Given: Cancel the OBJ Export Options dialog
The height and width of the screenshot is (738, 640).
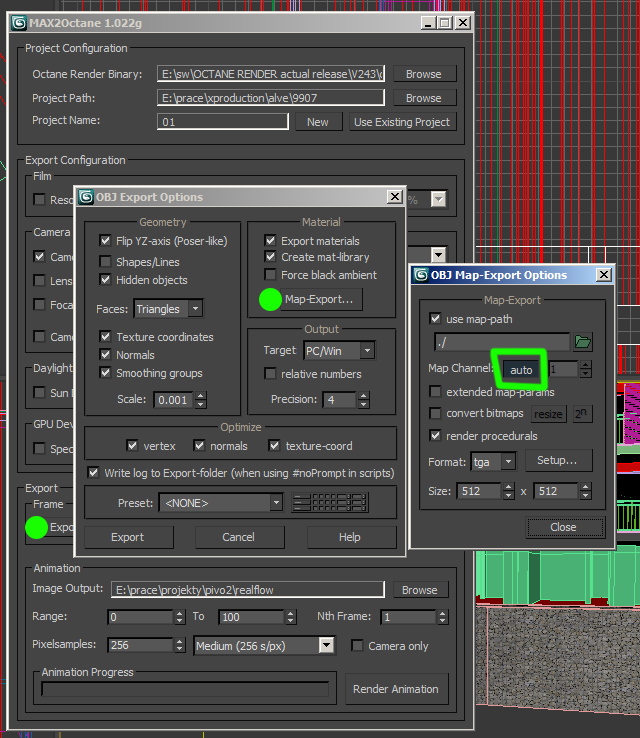Looking at the screenshot, I should coord(239,537).
